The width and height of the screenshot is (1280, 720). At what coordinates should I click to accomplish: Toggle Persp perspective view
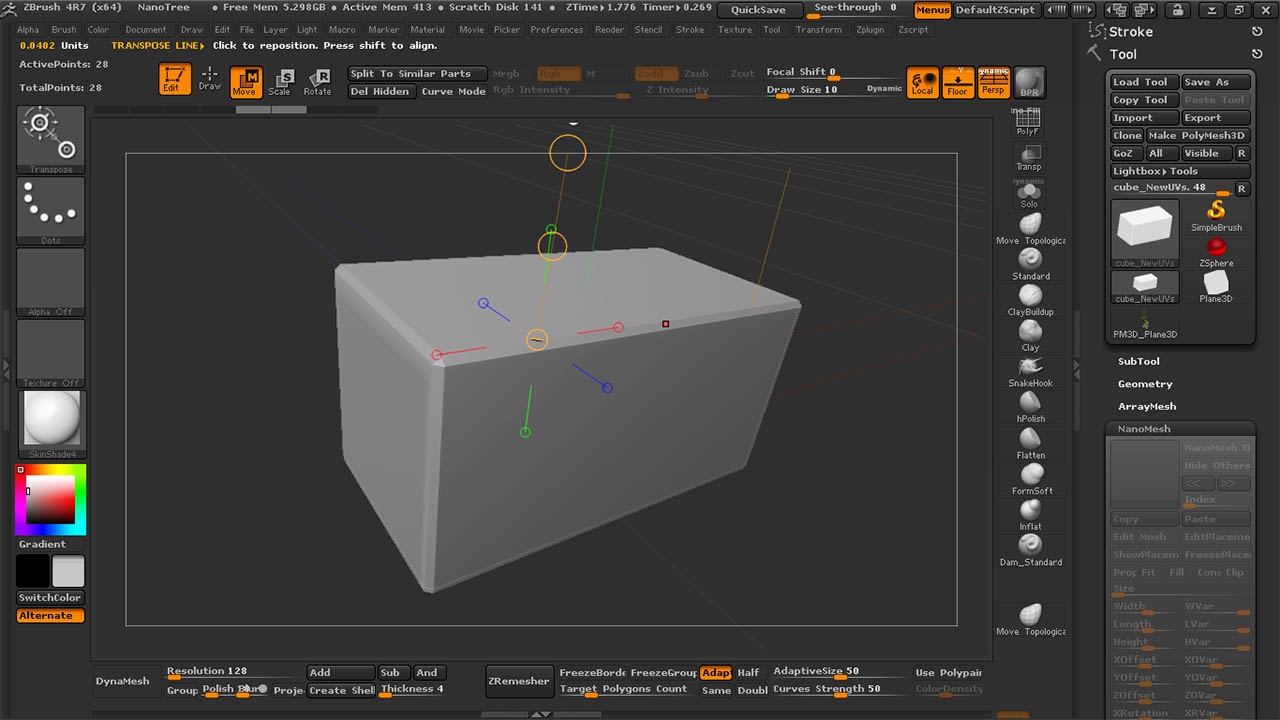(993, 82)
